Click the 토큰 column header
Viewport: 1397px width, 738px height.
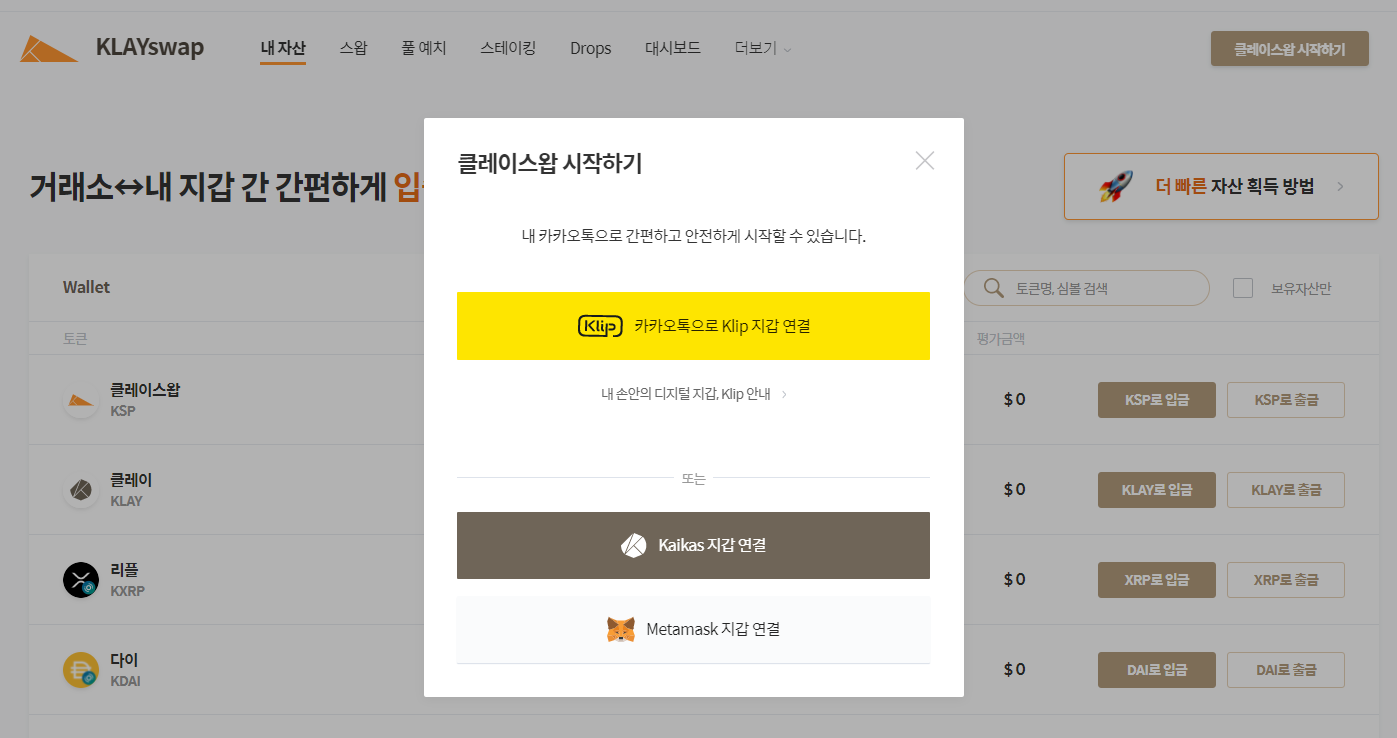[75, 339]
